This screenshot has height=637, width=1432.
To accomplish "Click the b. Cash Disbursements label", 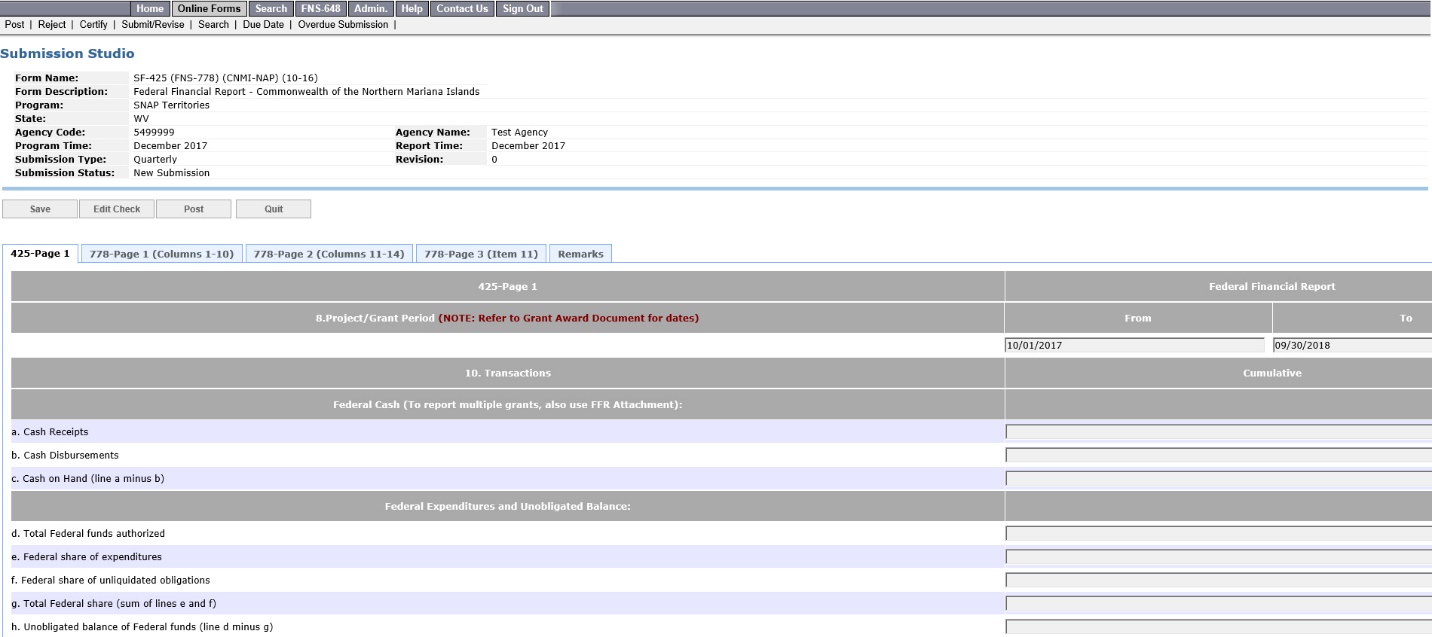I will click(x=65, y=455).
